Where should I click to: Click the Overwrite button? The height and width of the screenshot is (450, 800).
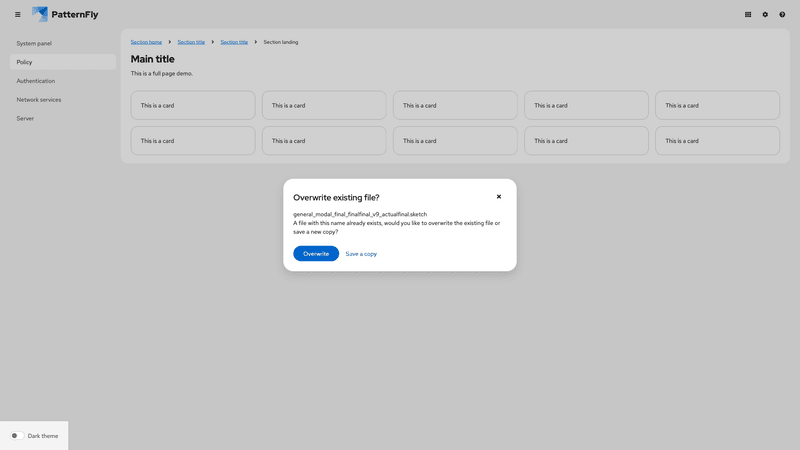coord(316,254)
